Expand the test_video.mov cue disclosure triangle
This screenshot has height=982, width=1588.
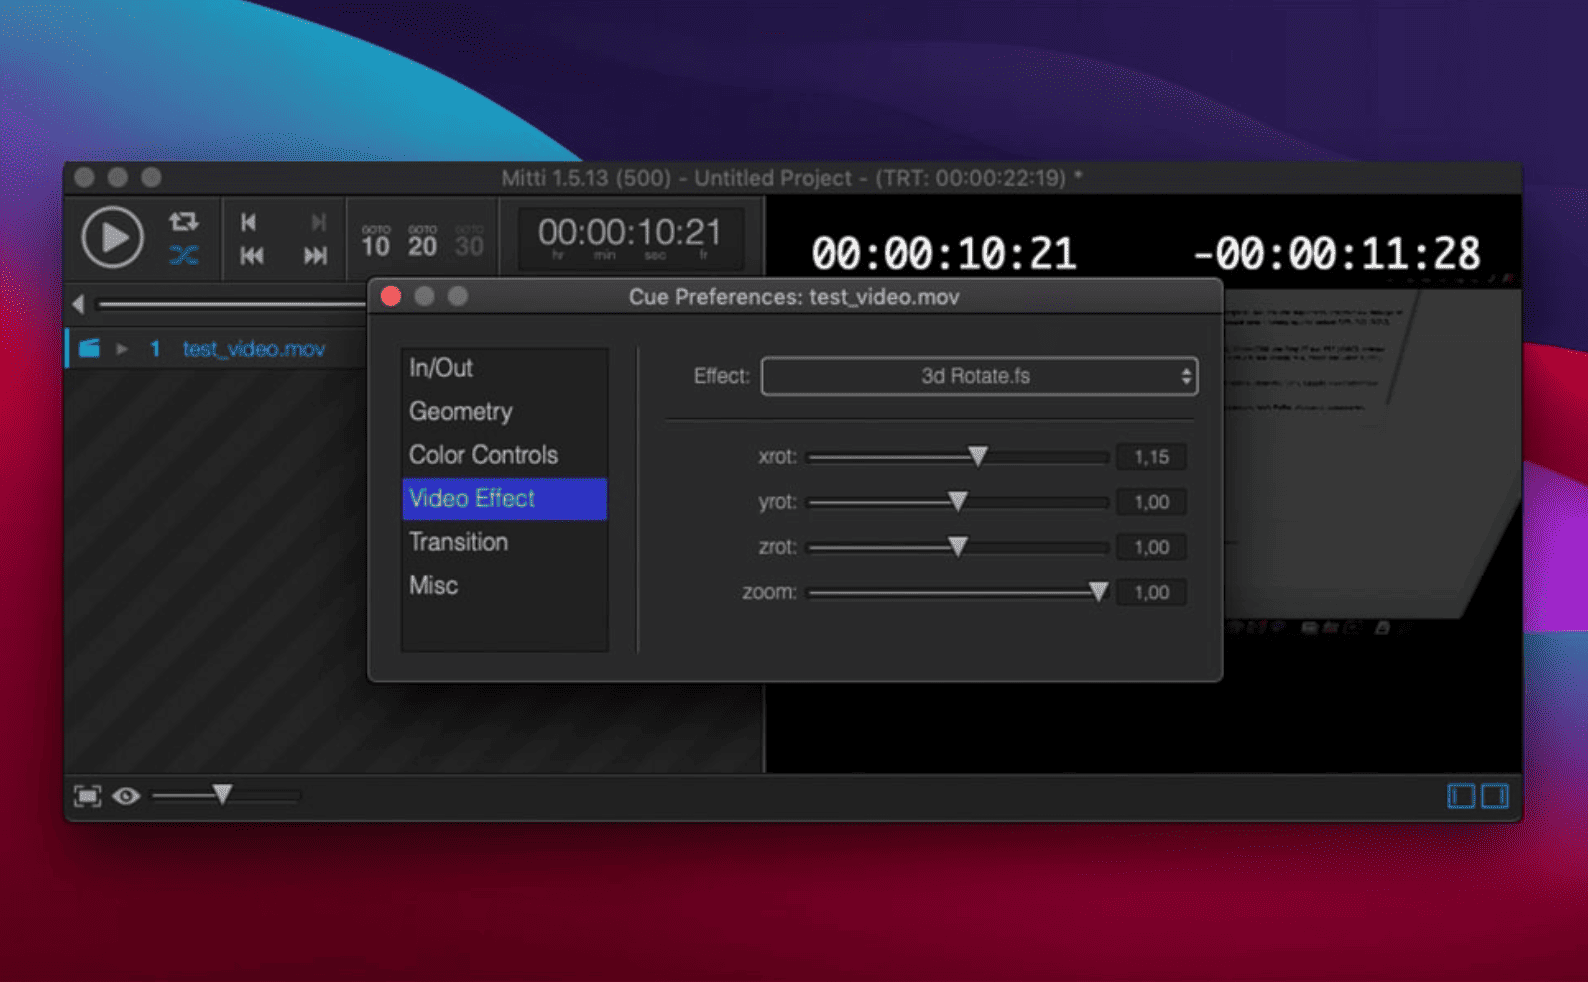pos(122,349)
